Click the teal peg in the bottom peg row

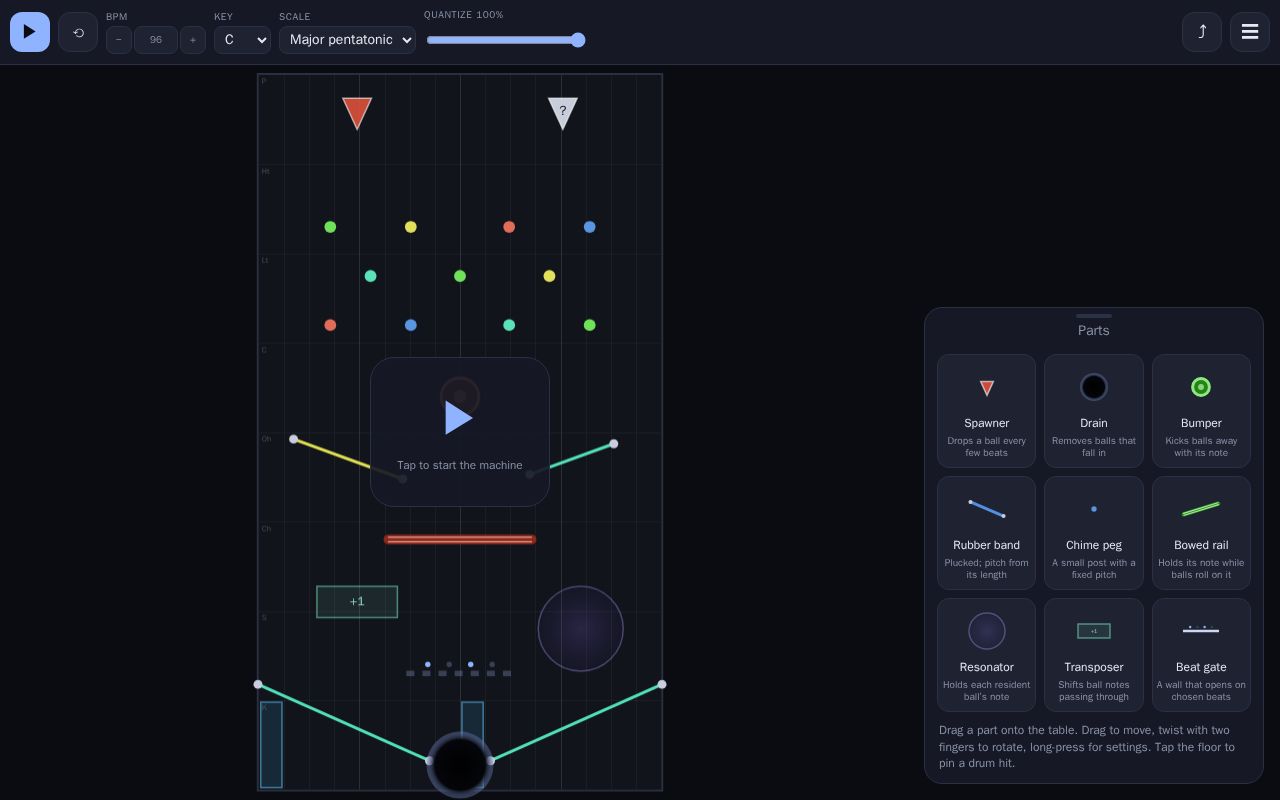[x=509, y=325]
